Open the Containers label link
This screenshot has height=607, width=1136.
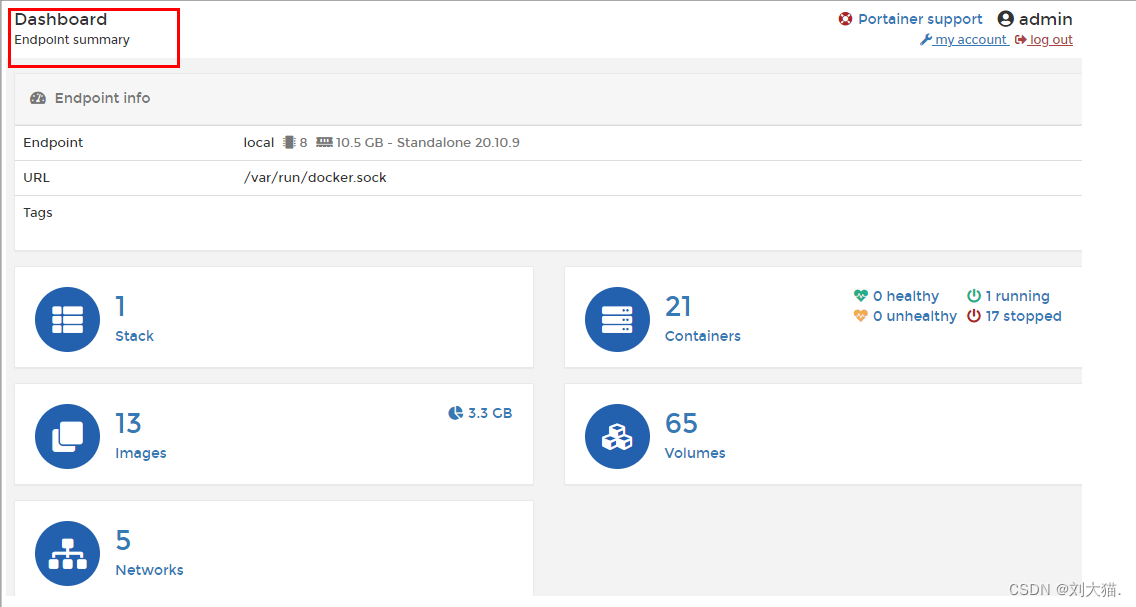tap(703, 336)
